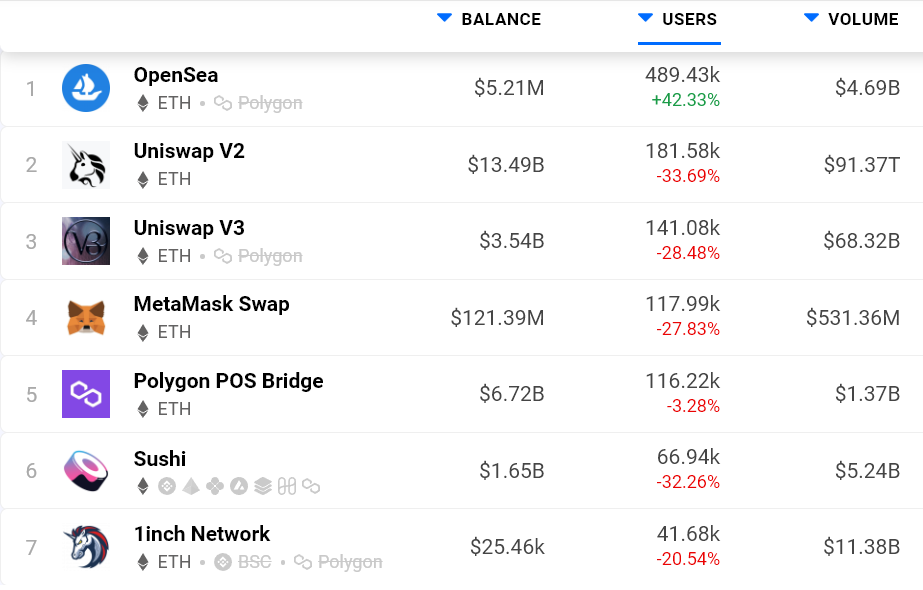Open the MetaMask Swap dapp link

[x=211, y=304]
